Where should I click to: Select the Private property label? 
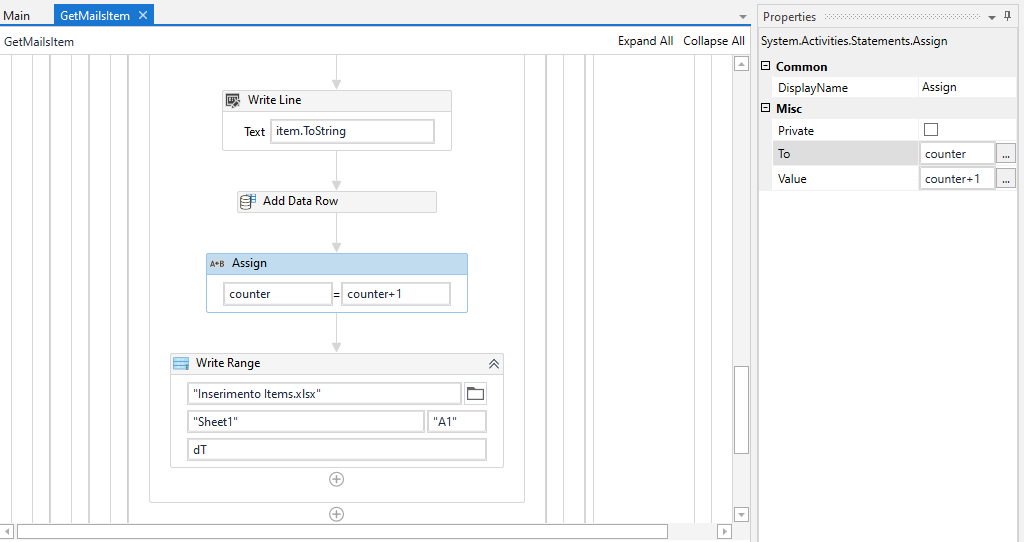pyautogui.click(x=795, y=131)
